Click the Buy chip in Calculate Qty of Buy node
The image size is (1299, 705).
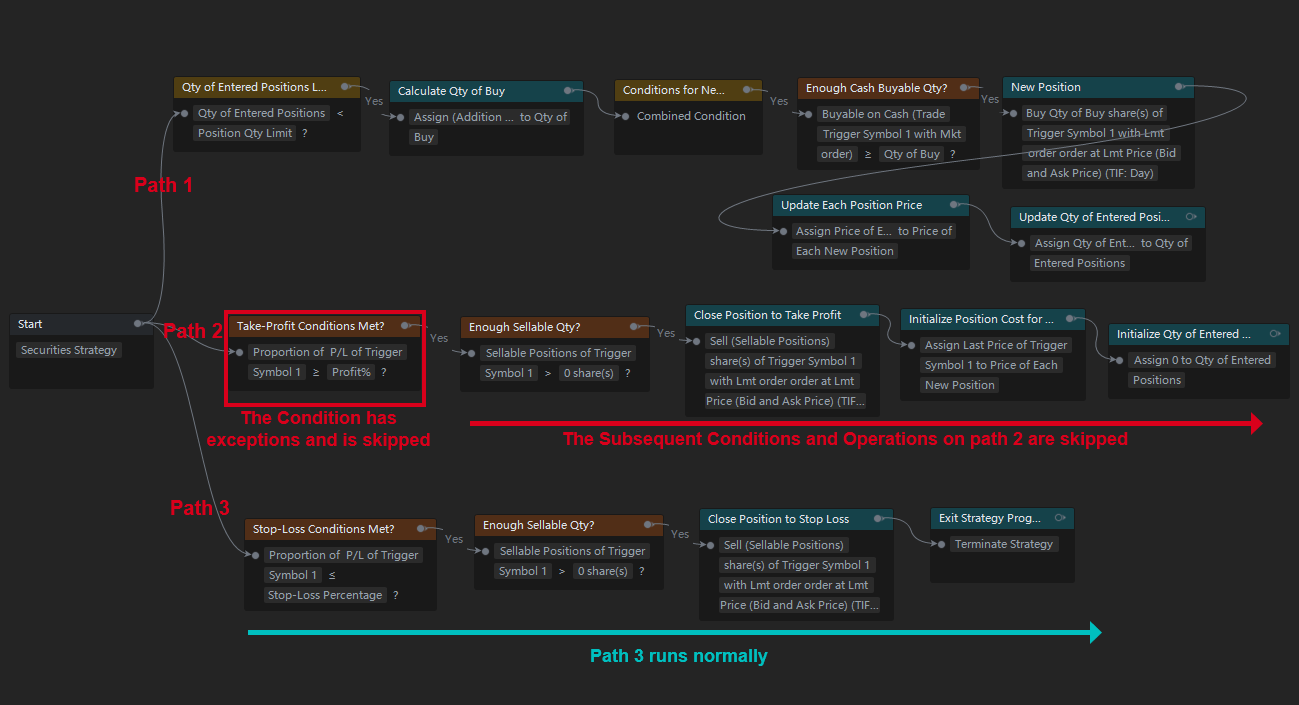pos(424,137)
